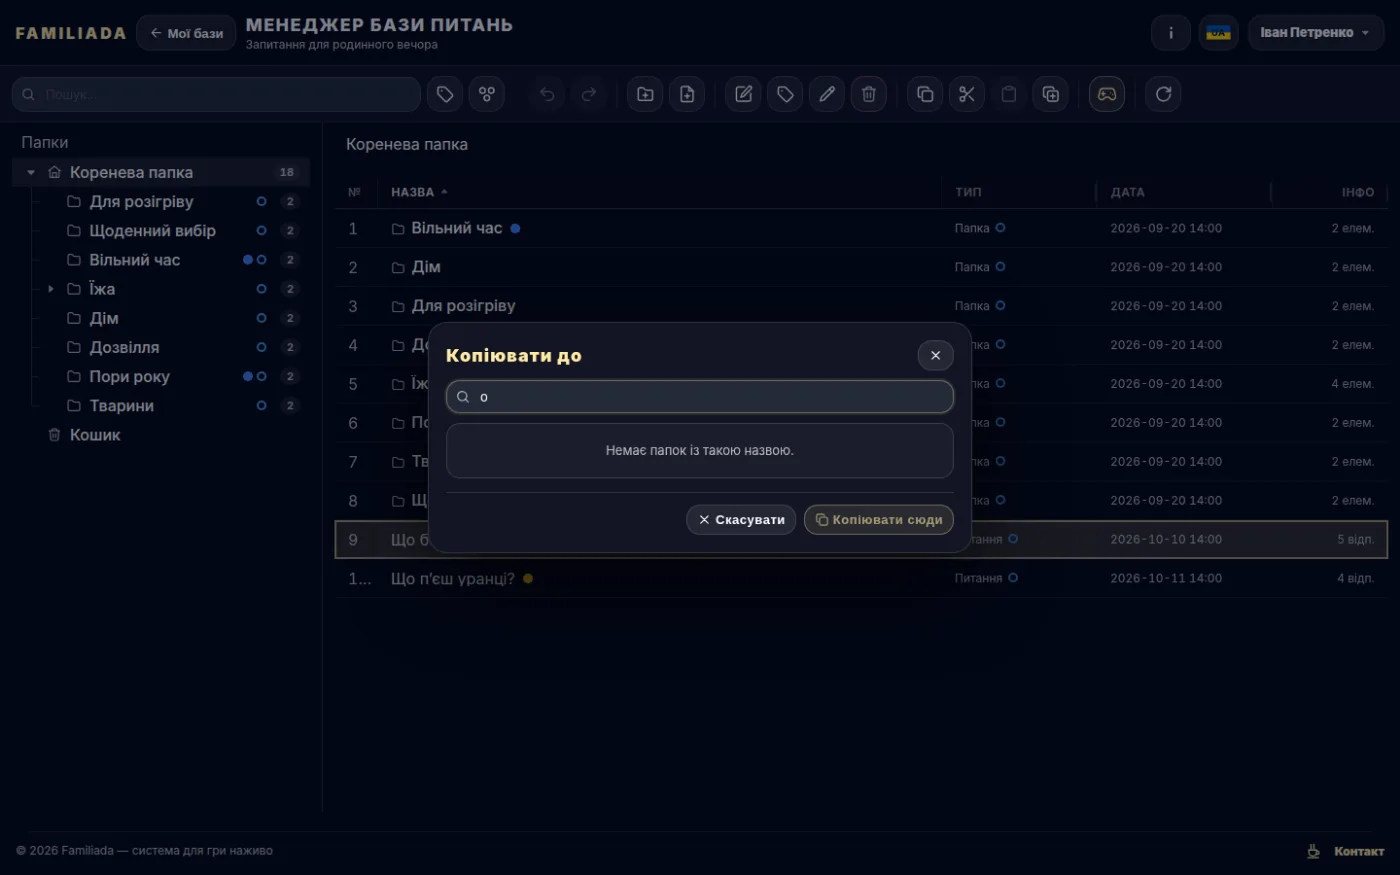Click the tag filter icon beside search
Screen dimensions: 1400x875
coord(445,94)
